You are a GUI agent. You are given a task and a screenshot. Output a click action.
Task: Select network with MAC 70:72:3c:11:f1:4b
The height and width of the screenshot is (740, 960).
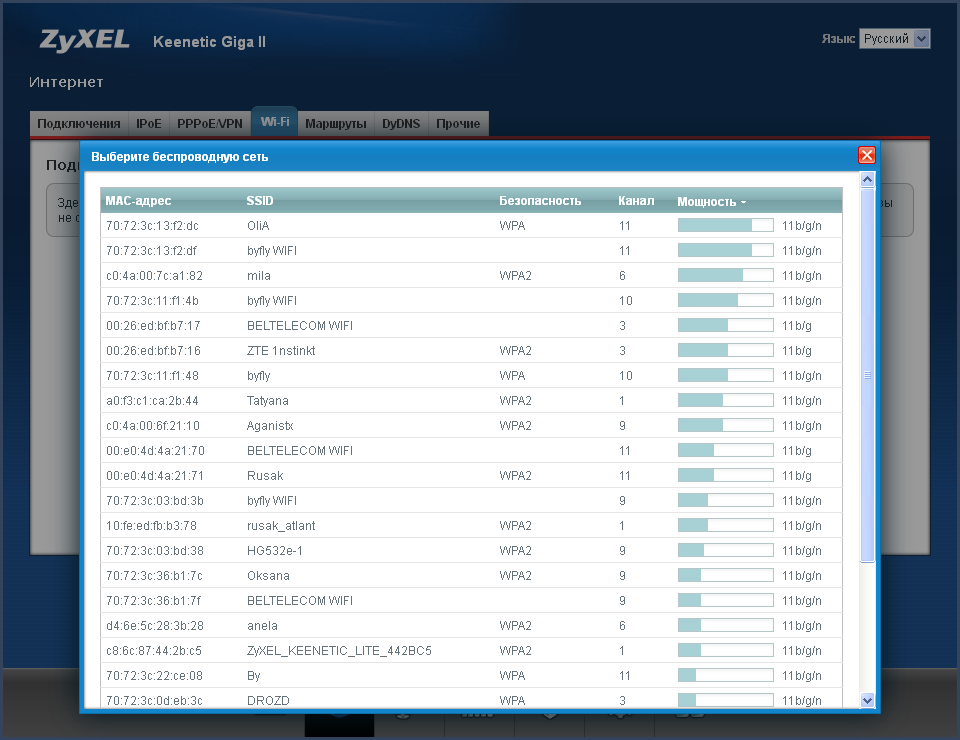point(471,301)
